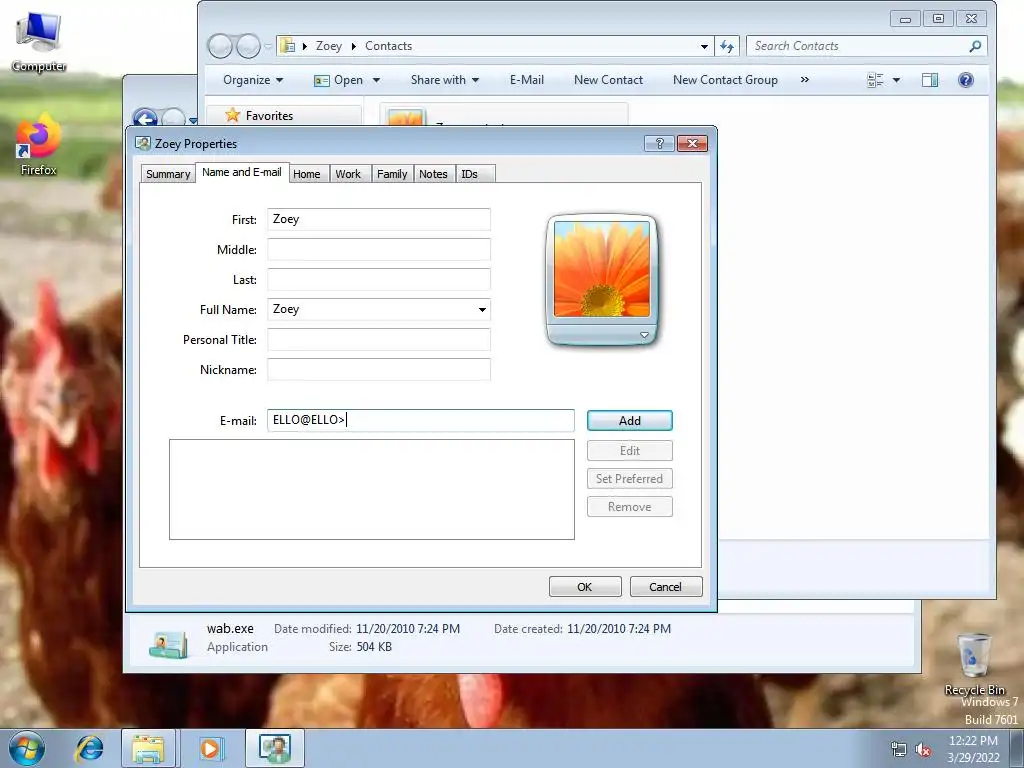The image size is (1024, 768).
Task: Click the help icon in Contacts window
Action: click(965, 80)
